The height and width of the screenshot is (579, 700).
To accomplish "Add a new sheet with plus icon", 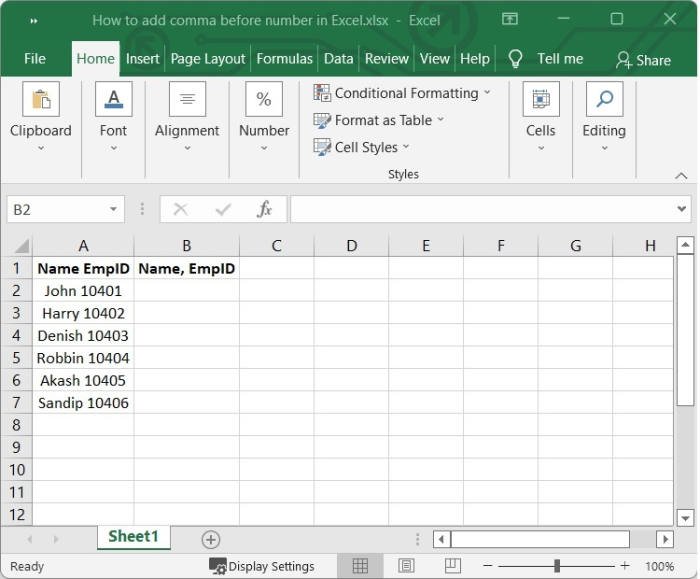I will (211, 539).
